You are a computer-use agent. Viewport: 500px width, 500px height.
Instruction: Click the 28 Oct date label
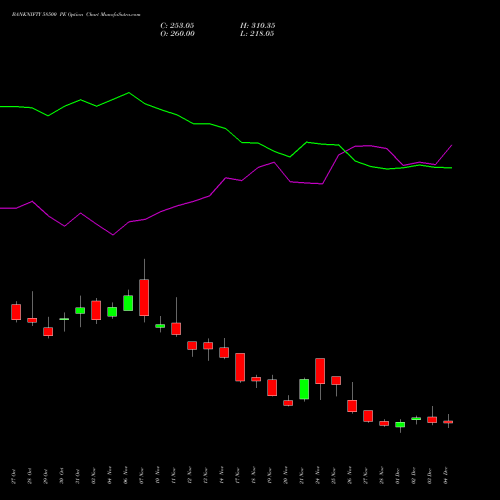pos(29,476)
